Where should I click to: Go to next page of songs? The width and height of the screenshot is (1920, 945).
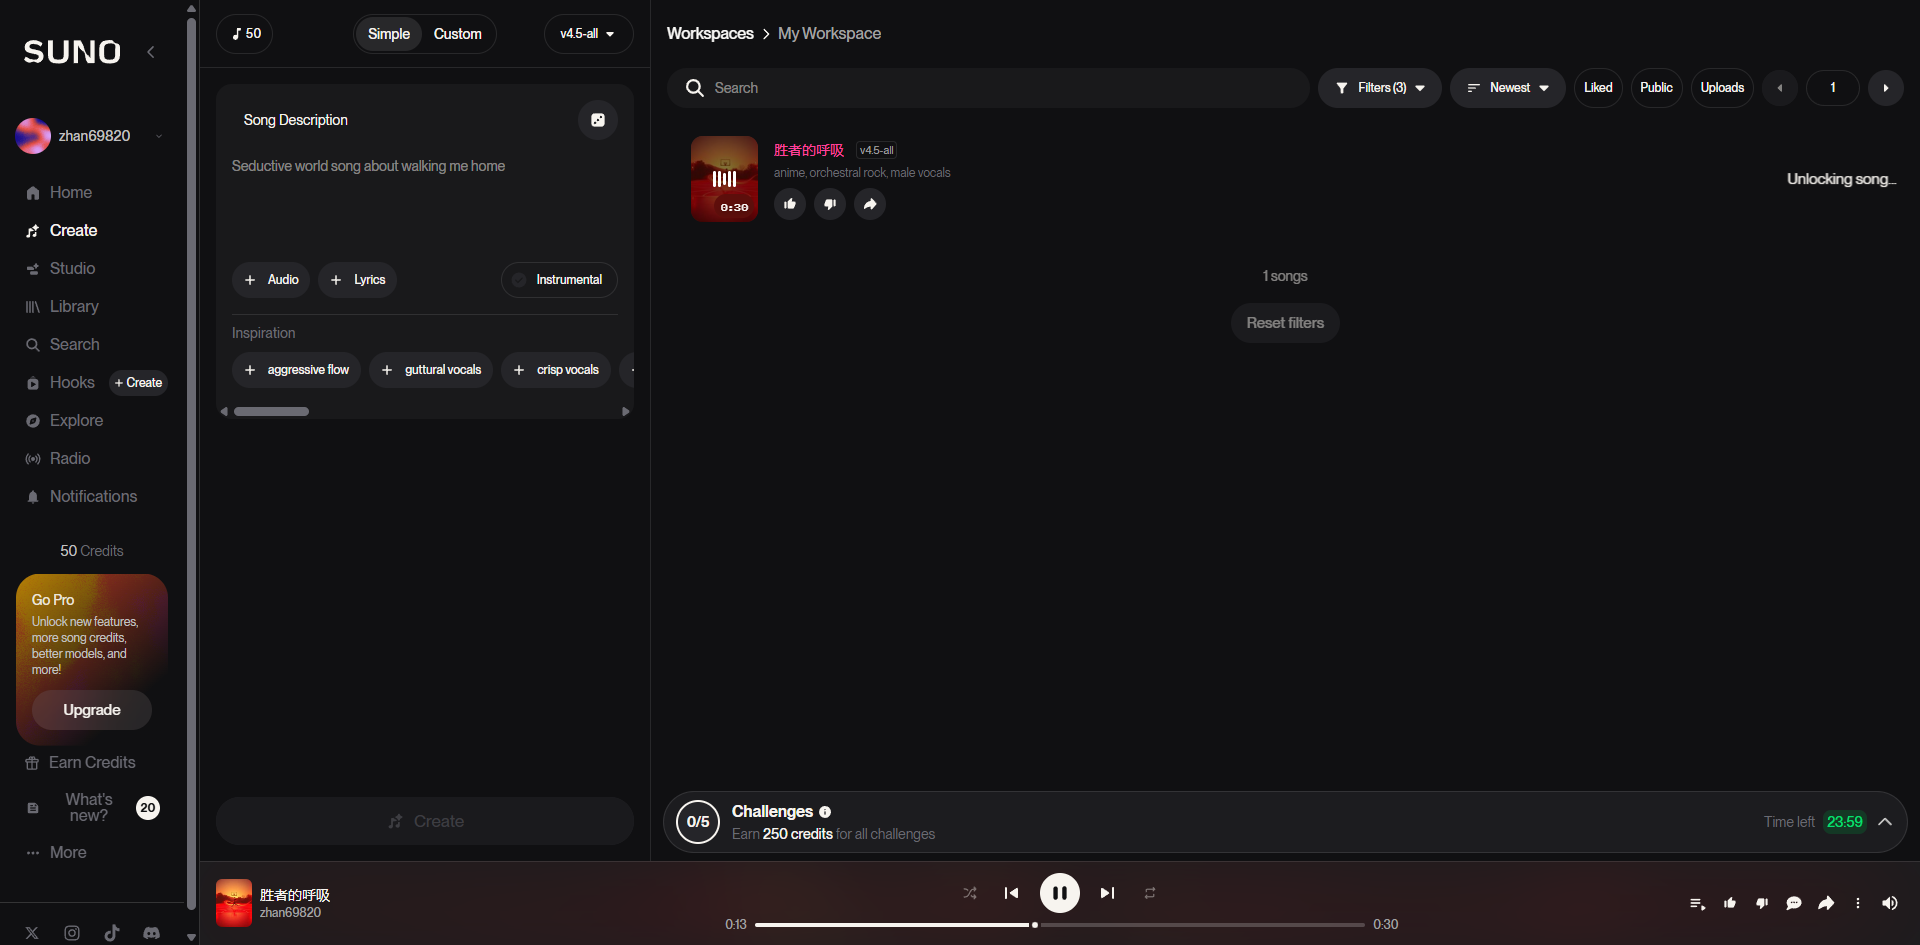(1886, 88)
